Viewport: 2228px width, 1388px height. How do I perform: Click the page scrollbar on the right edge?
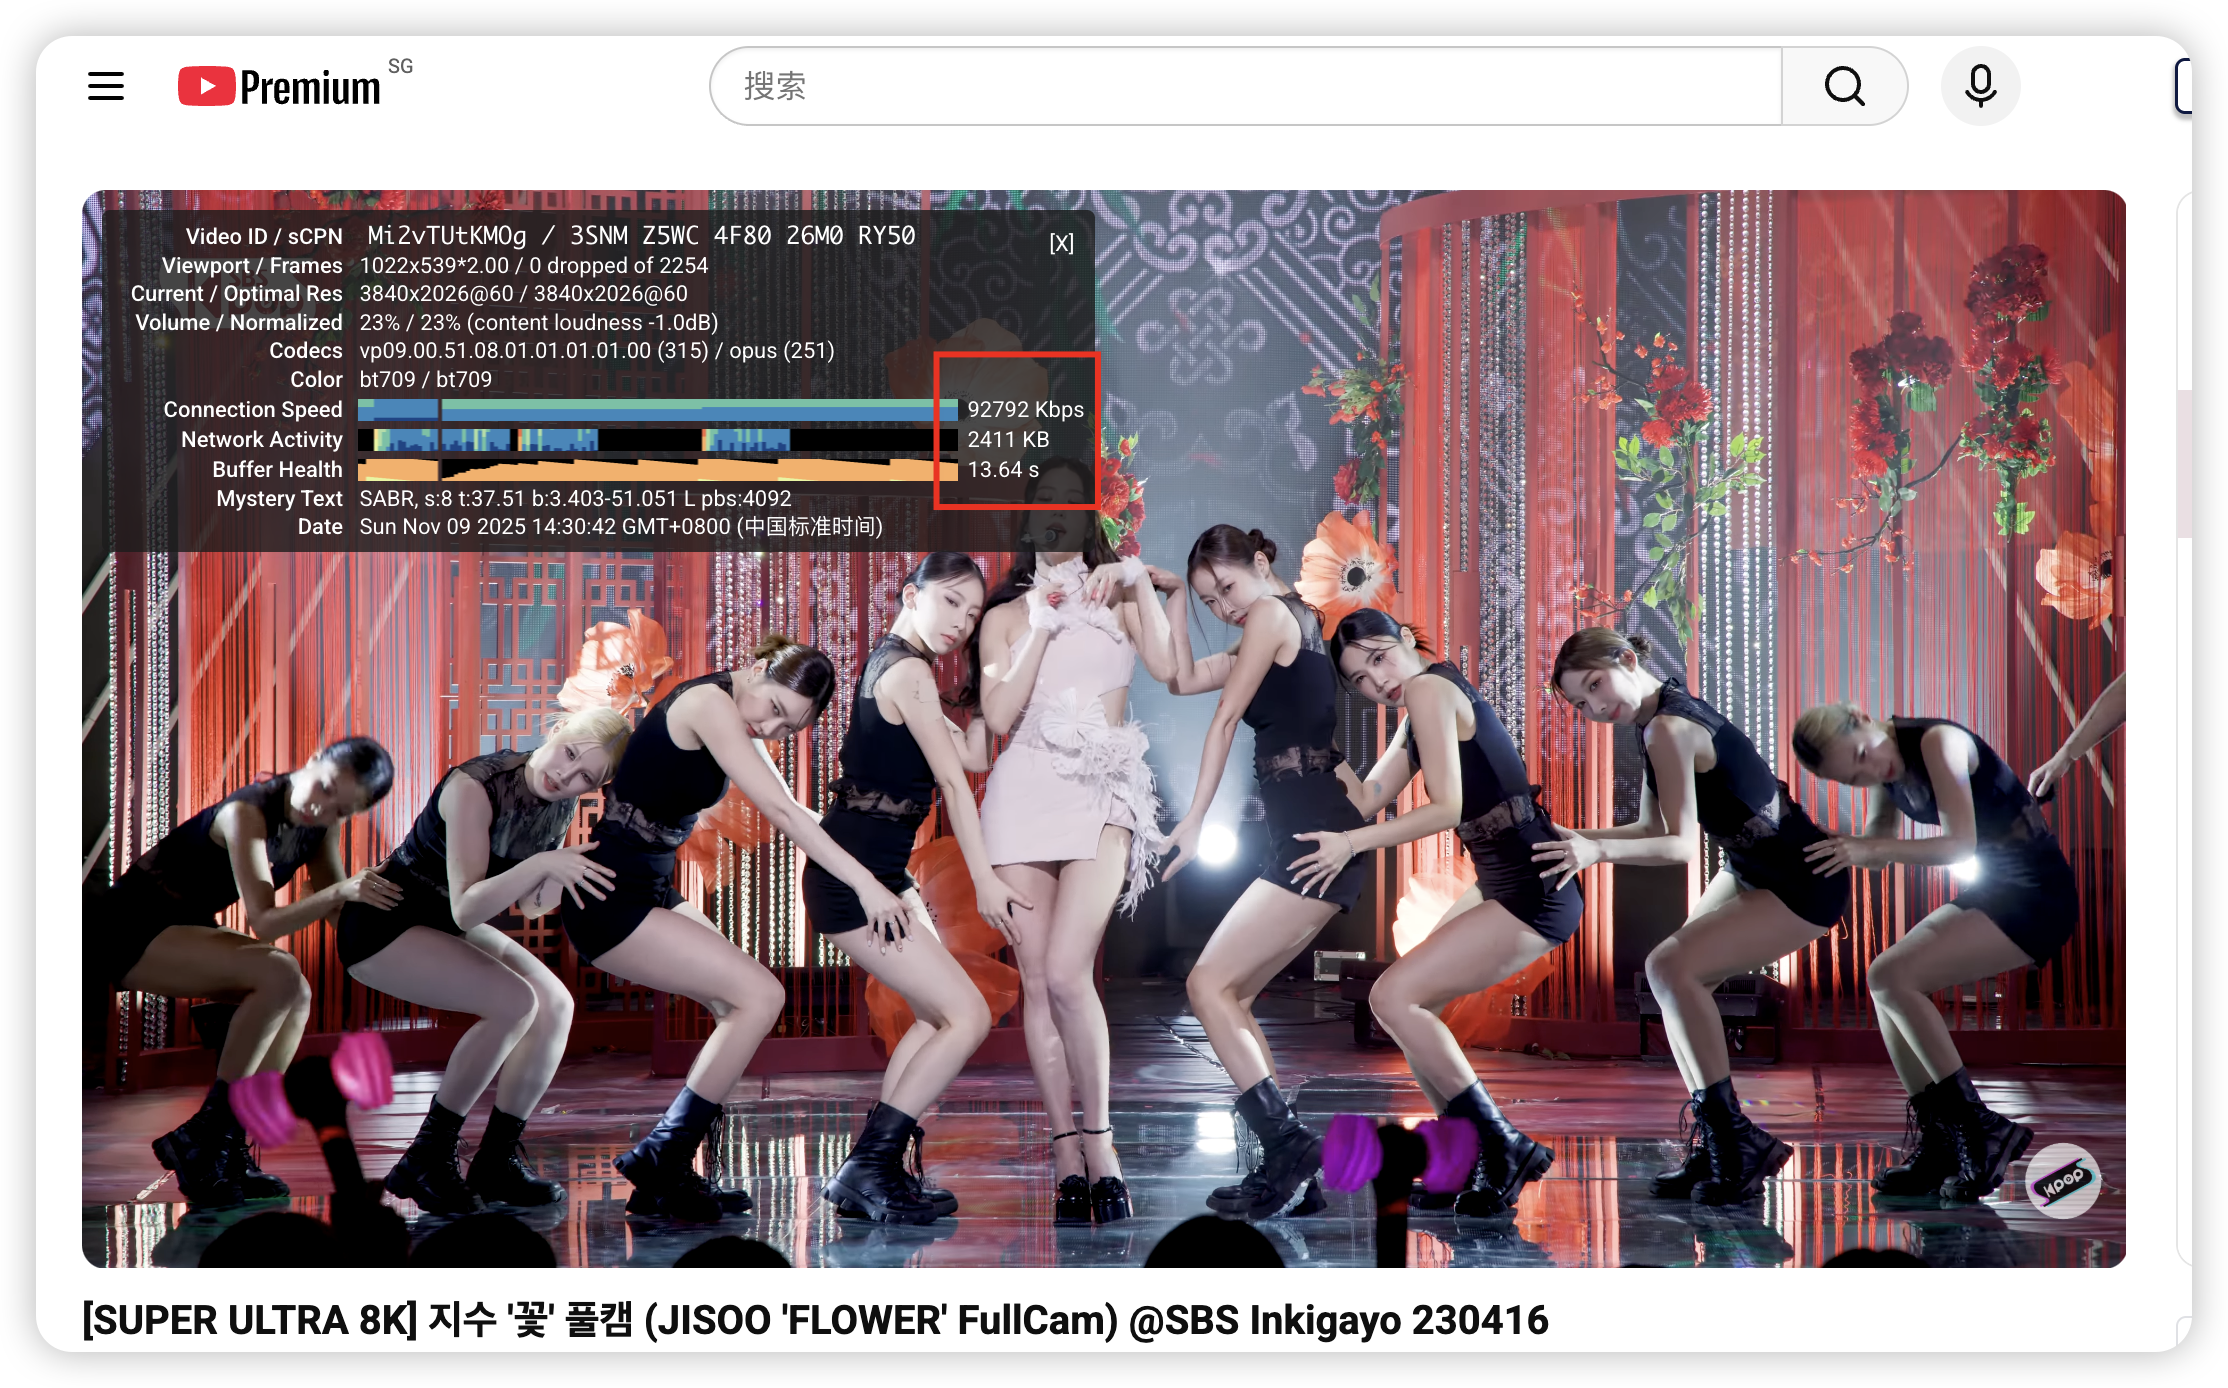point(2183,465)
